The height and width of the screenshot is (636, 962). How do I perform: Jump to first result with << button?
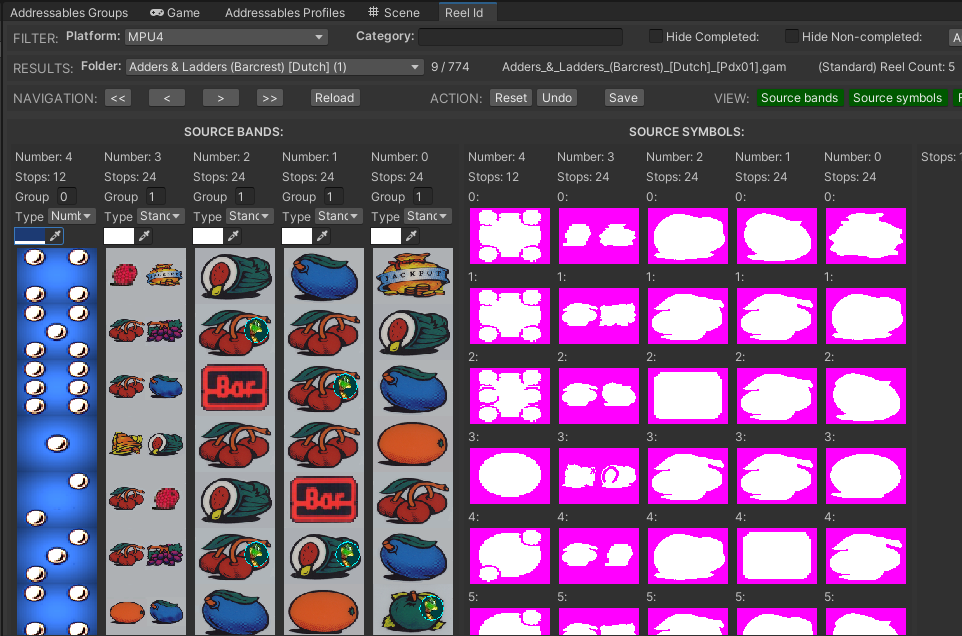(118, 98)
